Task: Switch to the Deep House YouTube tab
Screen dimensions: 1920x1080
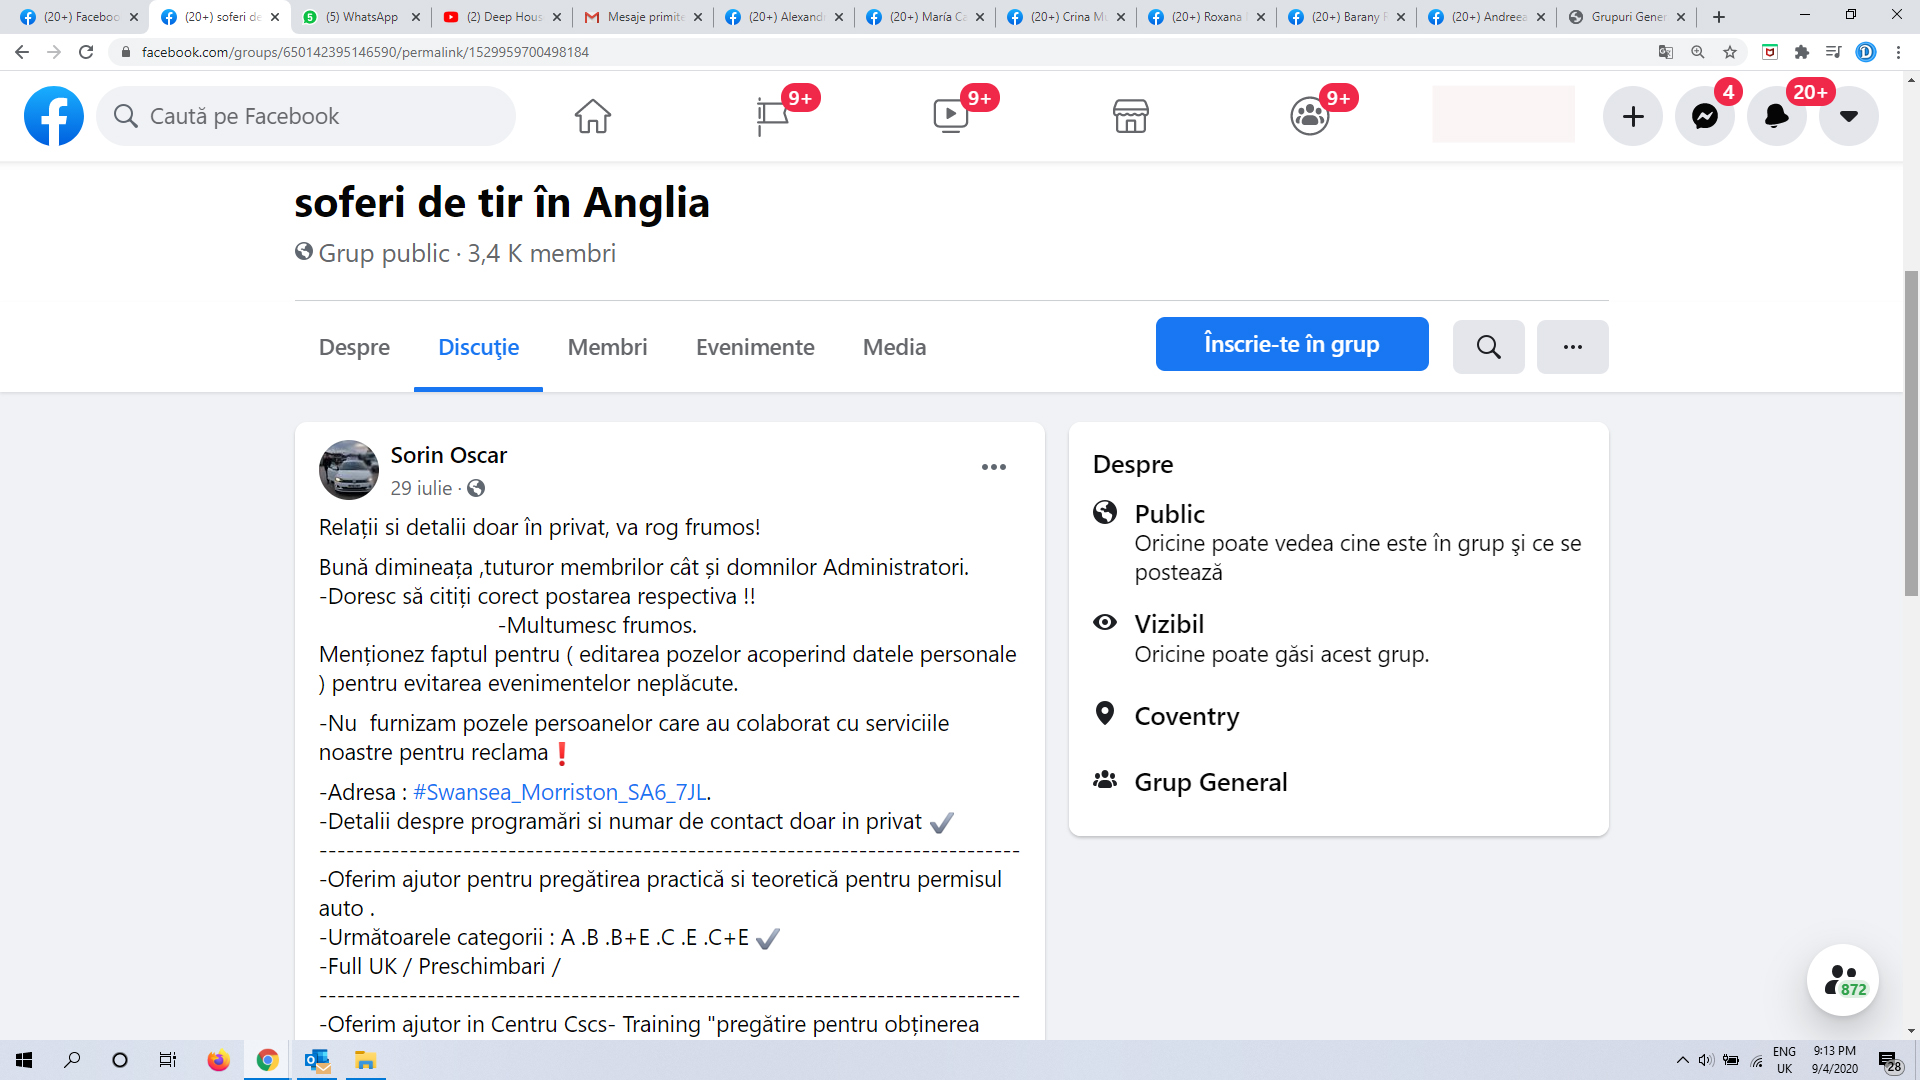Action: click(502, 17)
